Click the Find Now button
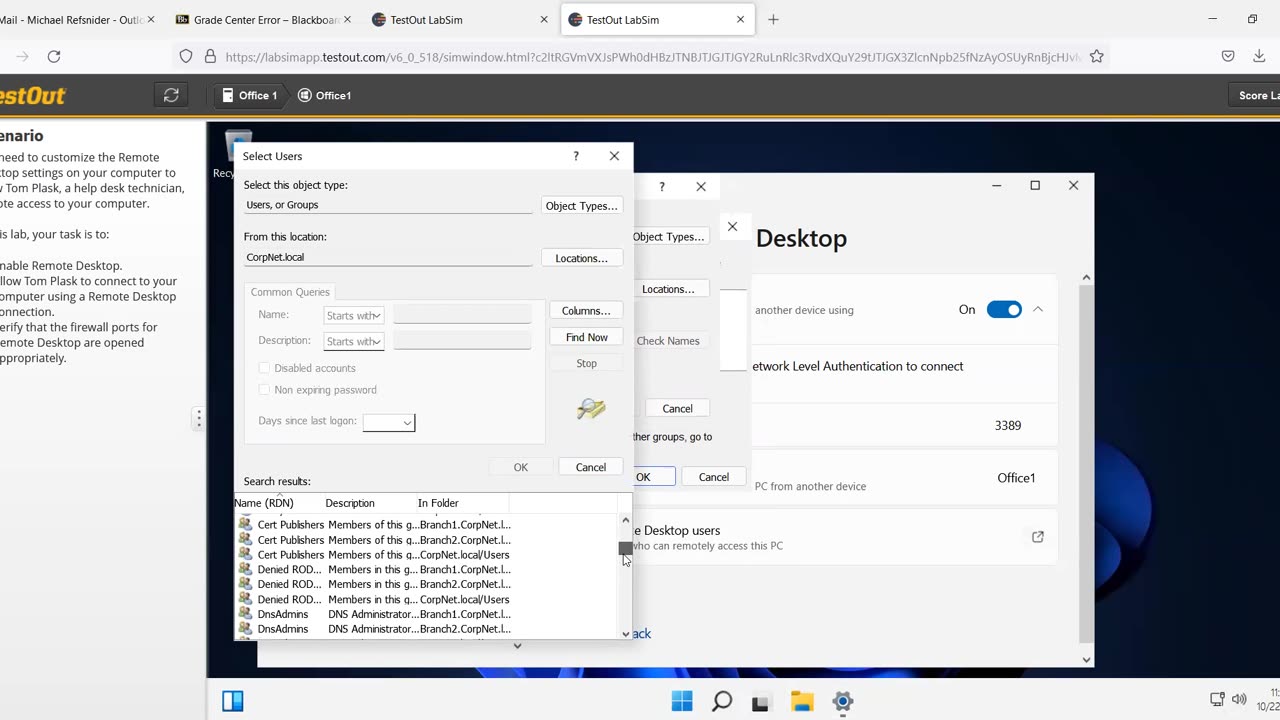This screenshot has height=720, width=1280. (x=586, y=337)
